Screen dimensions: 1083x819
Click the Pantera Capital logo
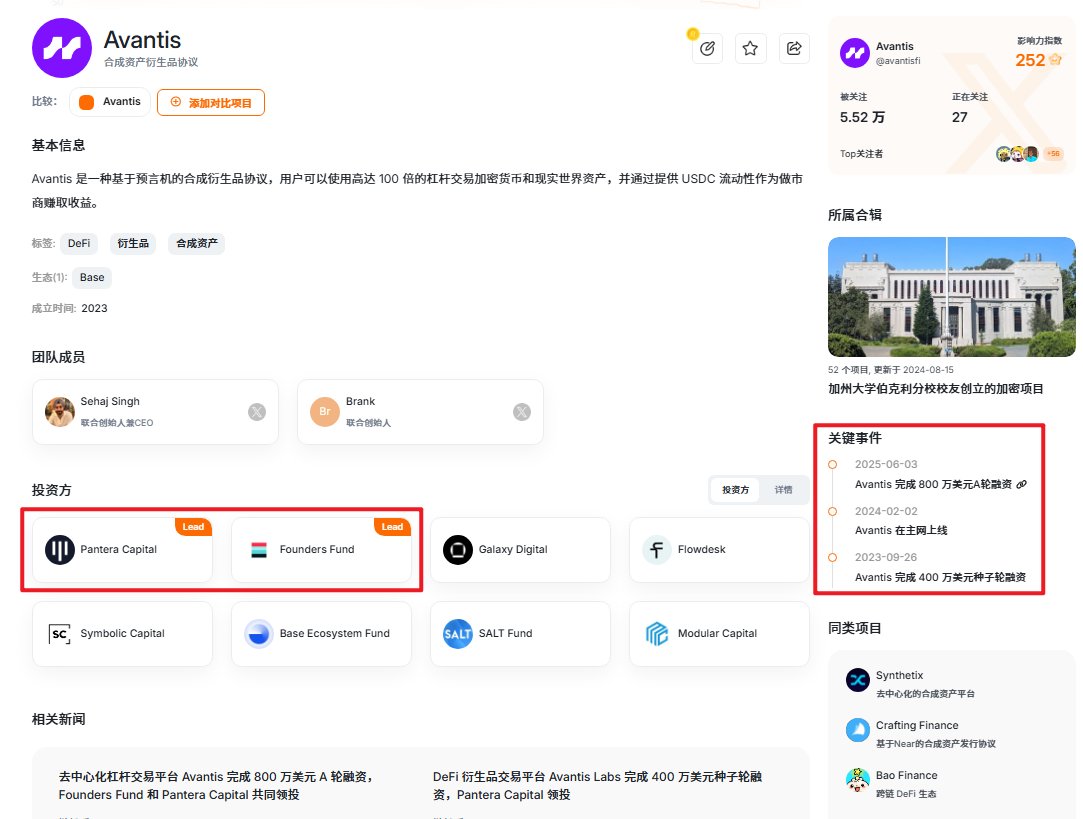point(60,550)
